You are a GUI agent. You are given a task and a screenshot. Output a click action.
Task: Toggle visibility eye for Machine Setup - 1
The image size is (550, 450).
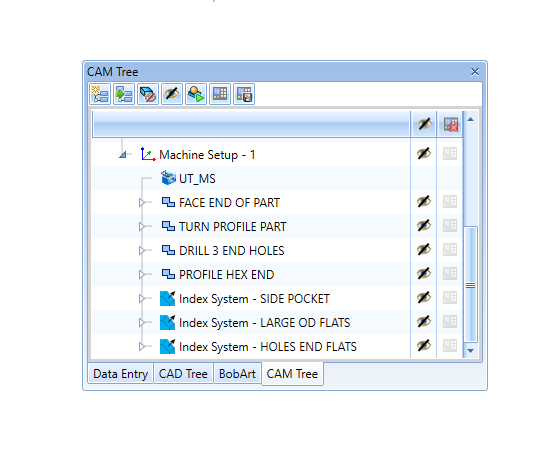click(x=424, y=154)
